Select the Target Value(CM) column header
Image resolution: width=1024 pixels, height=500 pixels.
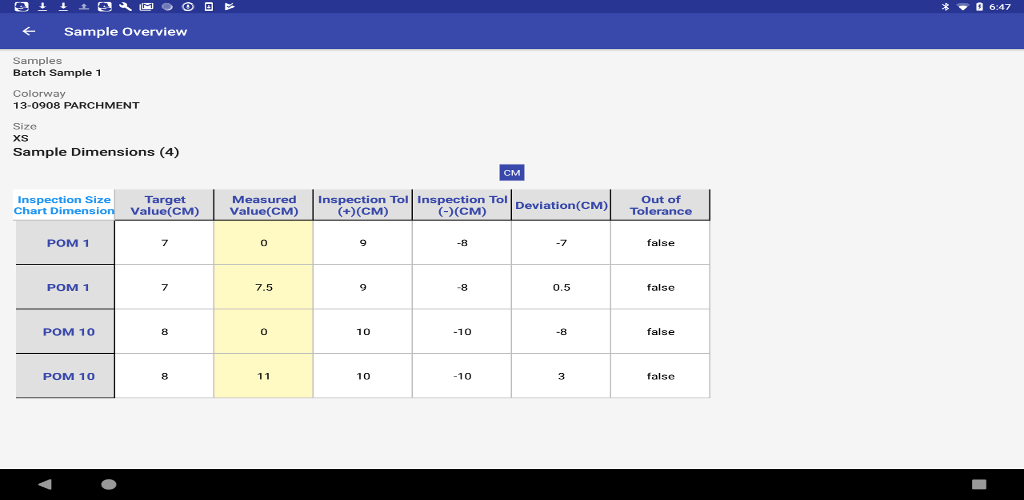[x=165, y=205]
